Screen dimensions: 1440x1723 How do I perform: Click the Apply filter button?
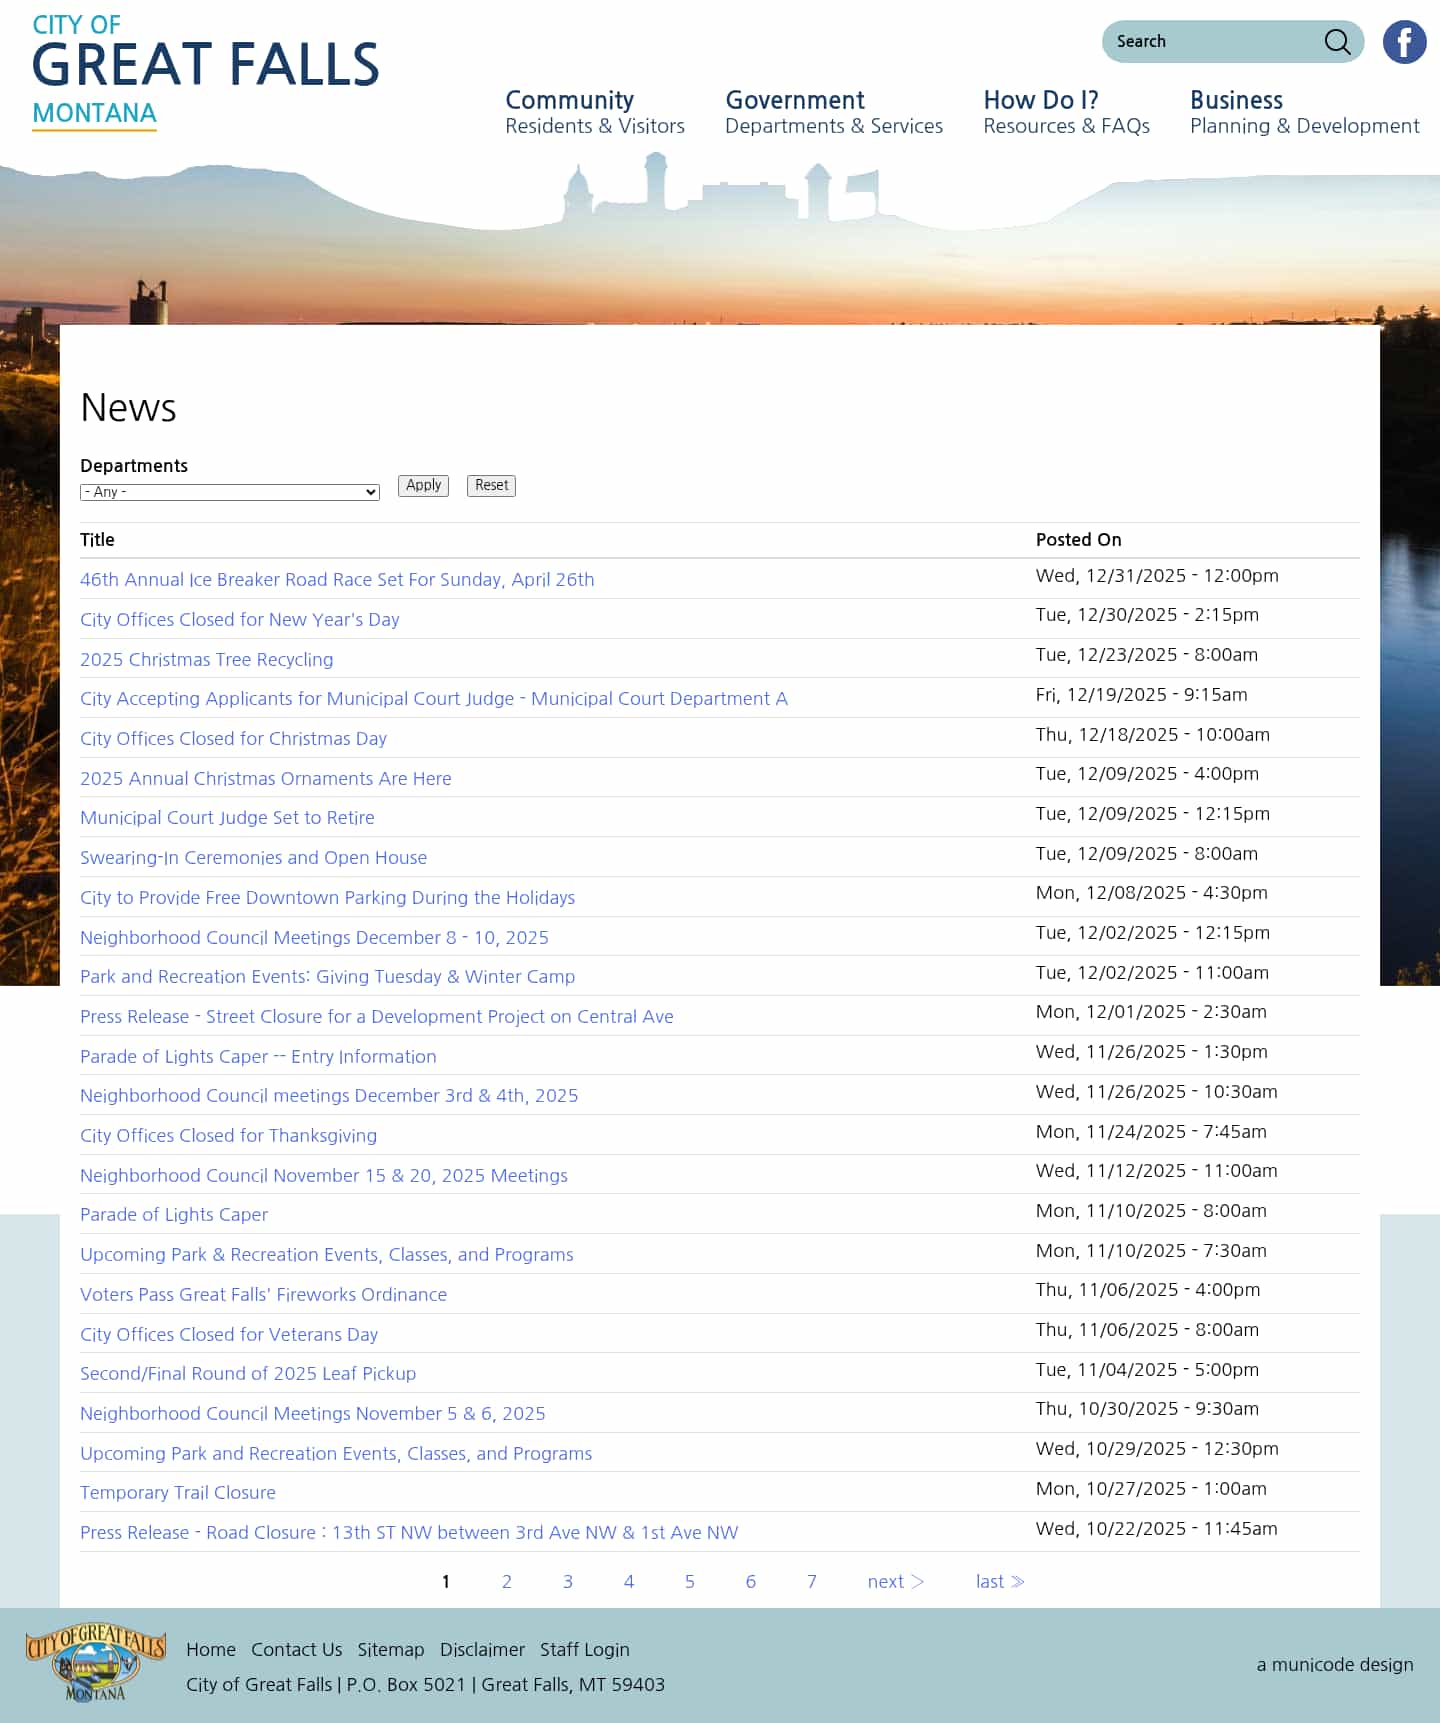click(x=423, y=485)
